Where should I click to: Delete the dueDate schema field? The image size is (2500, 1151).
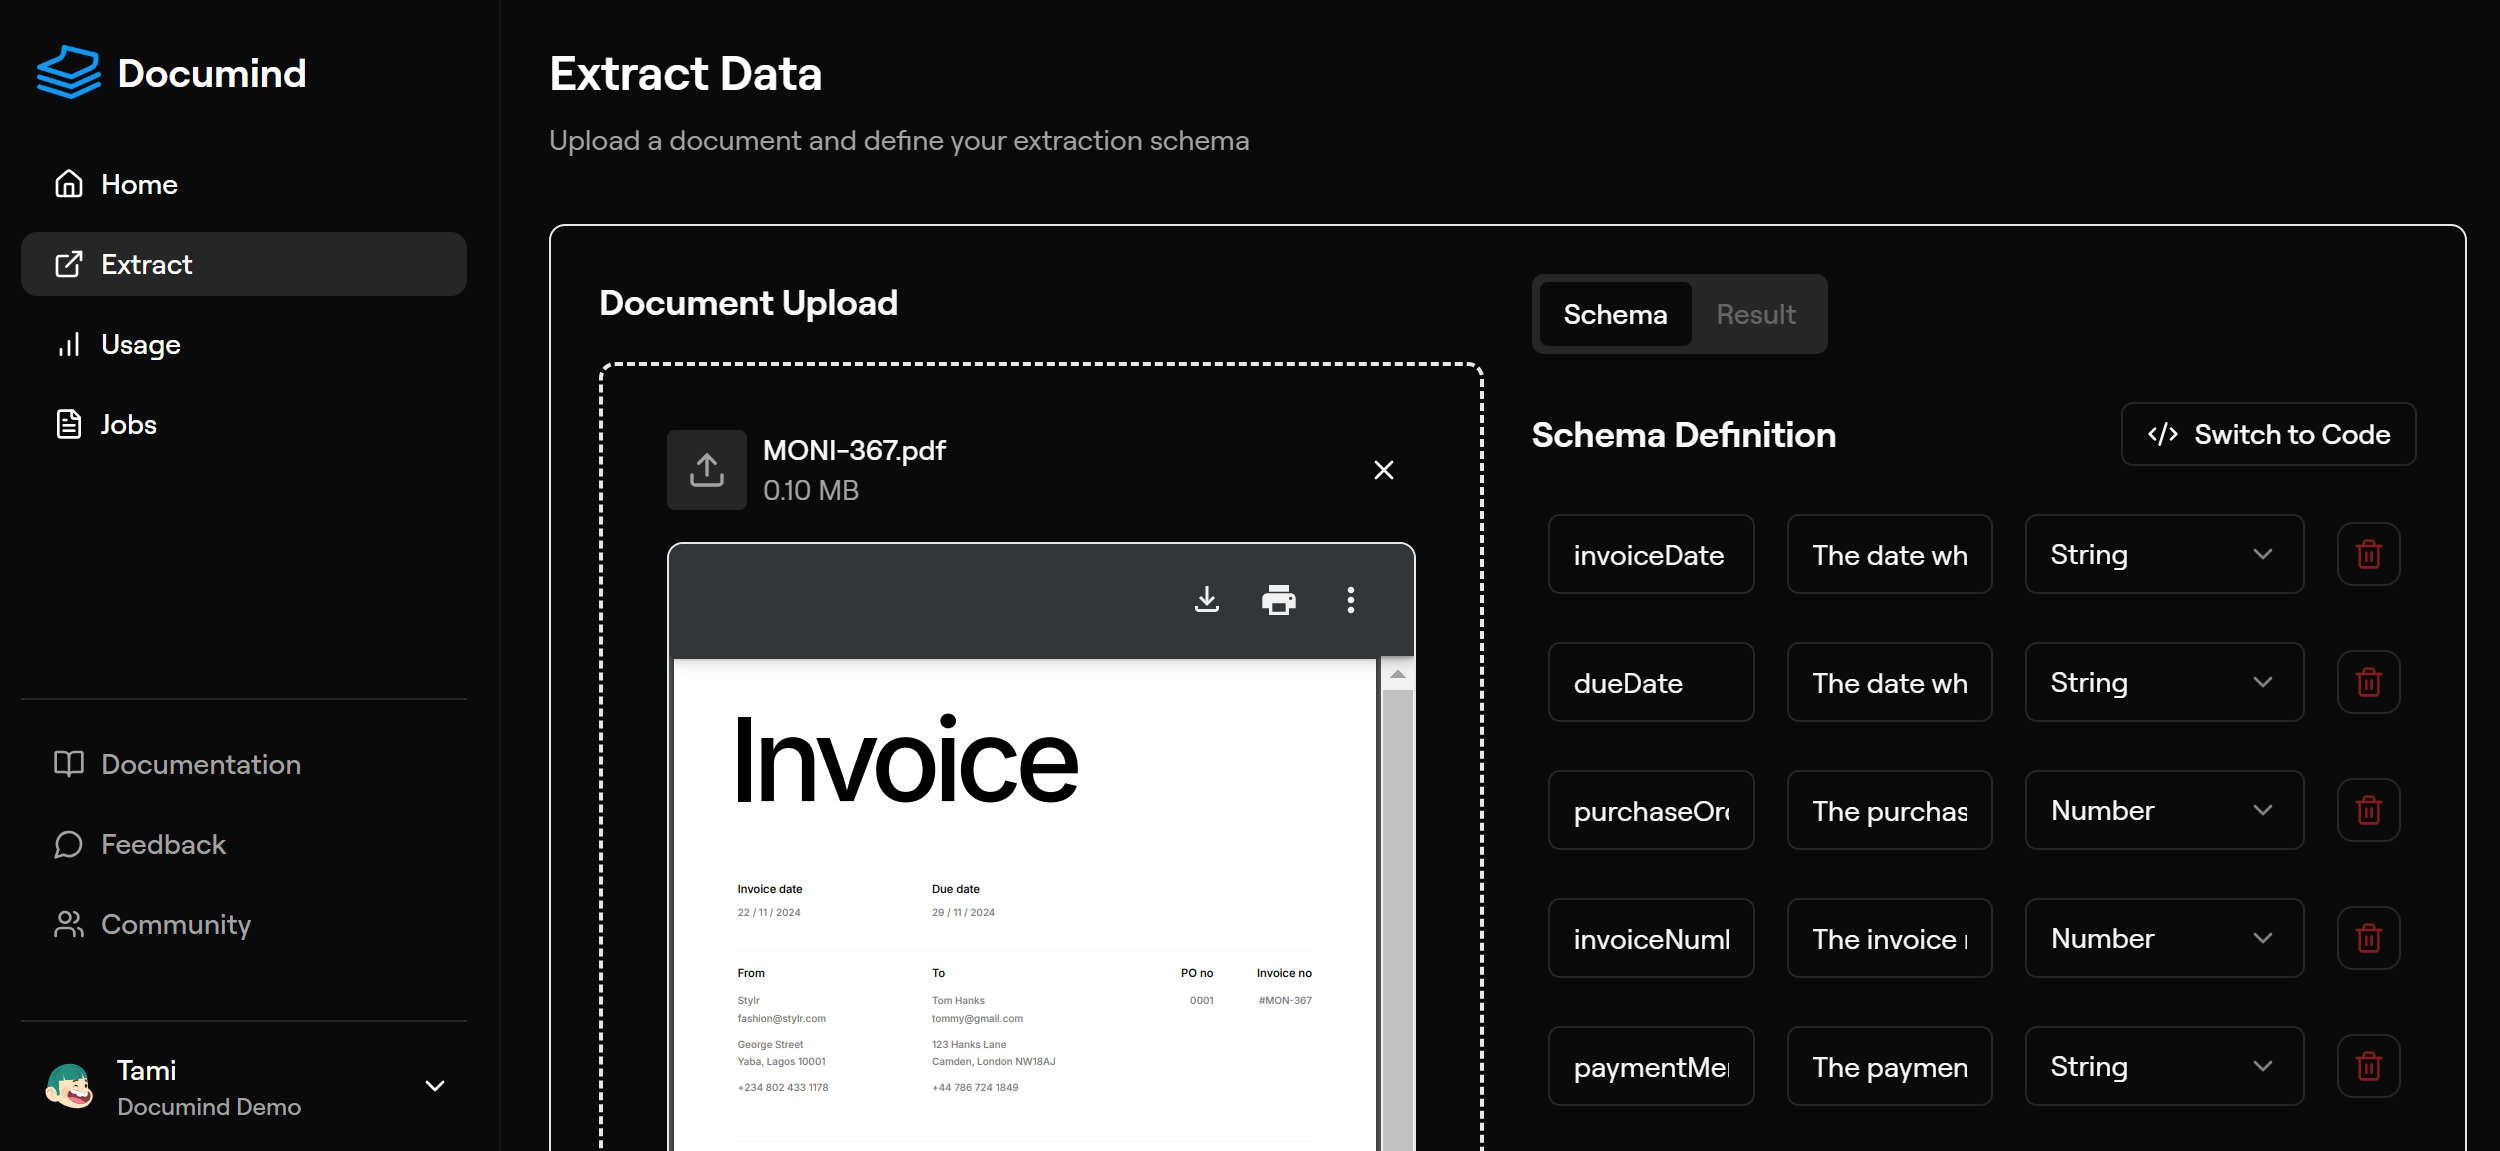click(x=2368, y=682)
